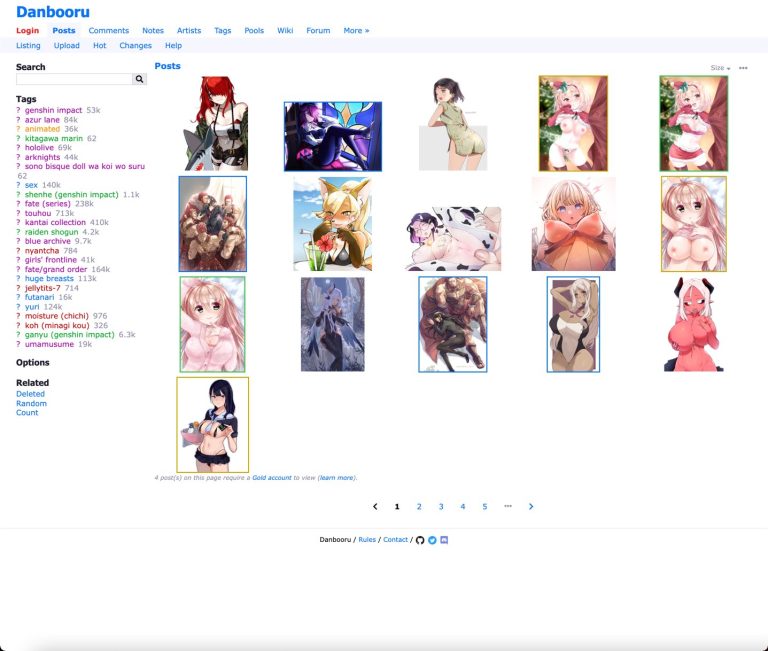The width and height of the screenshot is (768, 651).
Task: Click the Count link under Related
Action: click(x=27, y=412)
